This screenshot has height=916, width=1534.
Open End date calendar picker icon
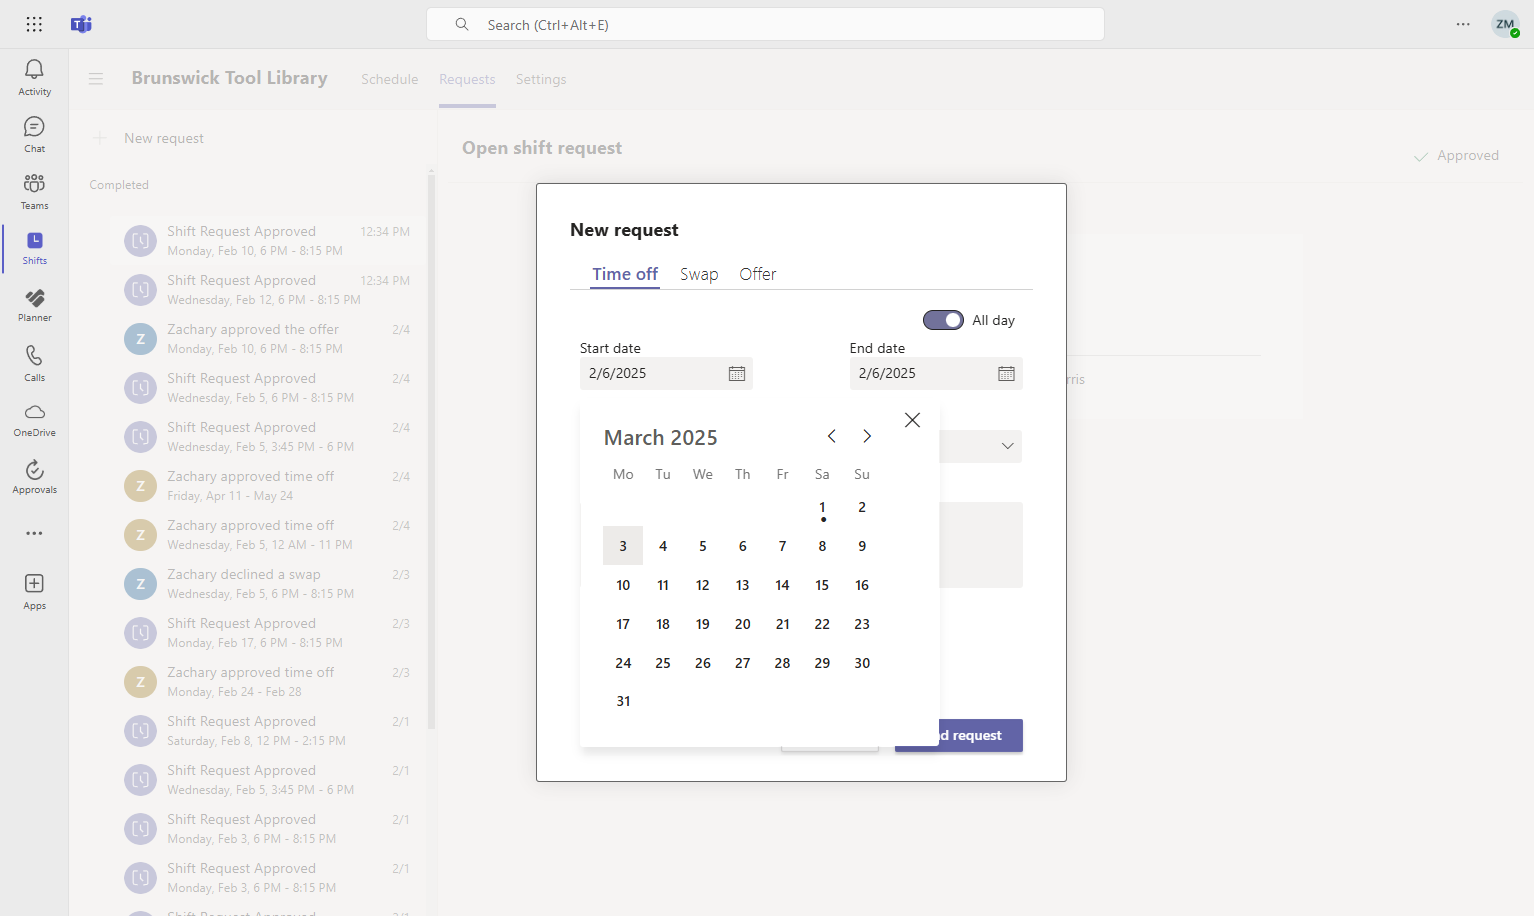tap(1006, 373)
